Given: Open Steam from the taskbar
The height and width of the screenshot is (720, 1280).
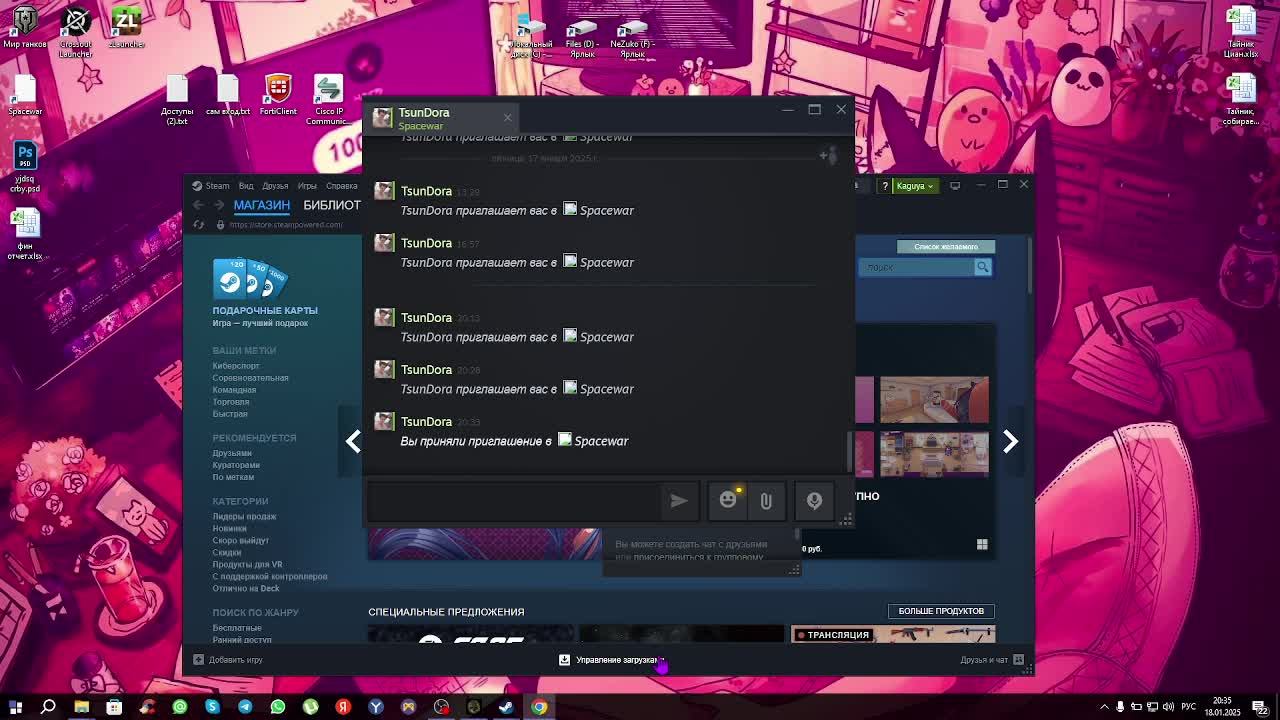Looking at the screenshot, I should pos(506,707).
